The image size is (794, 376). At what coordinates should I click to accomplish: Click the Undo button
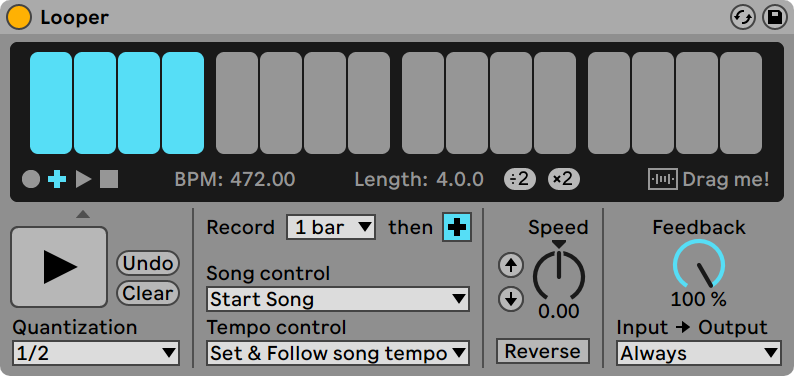[x=148, y=263]
